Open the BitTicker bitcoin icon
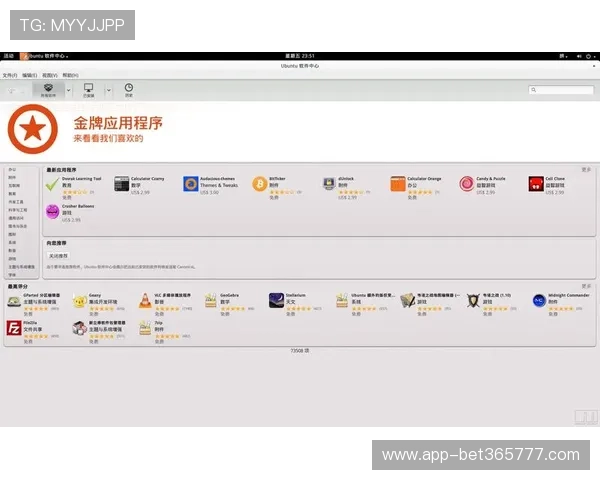Image resolution: width=600 pixels, height=480 pixels. (260, 184)
